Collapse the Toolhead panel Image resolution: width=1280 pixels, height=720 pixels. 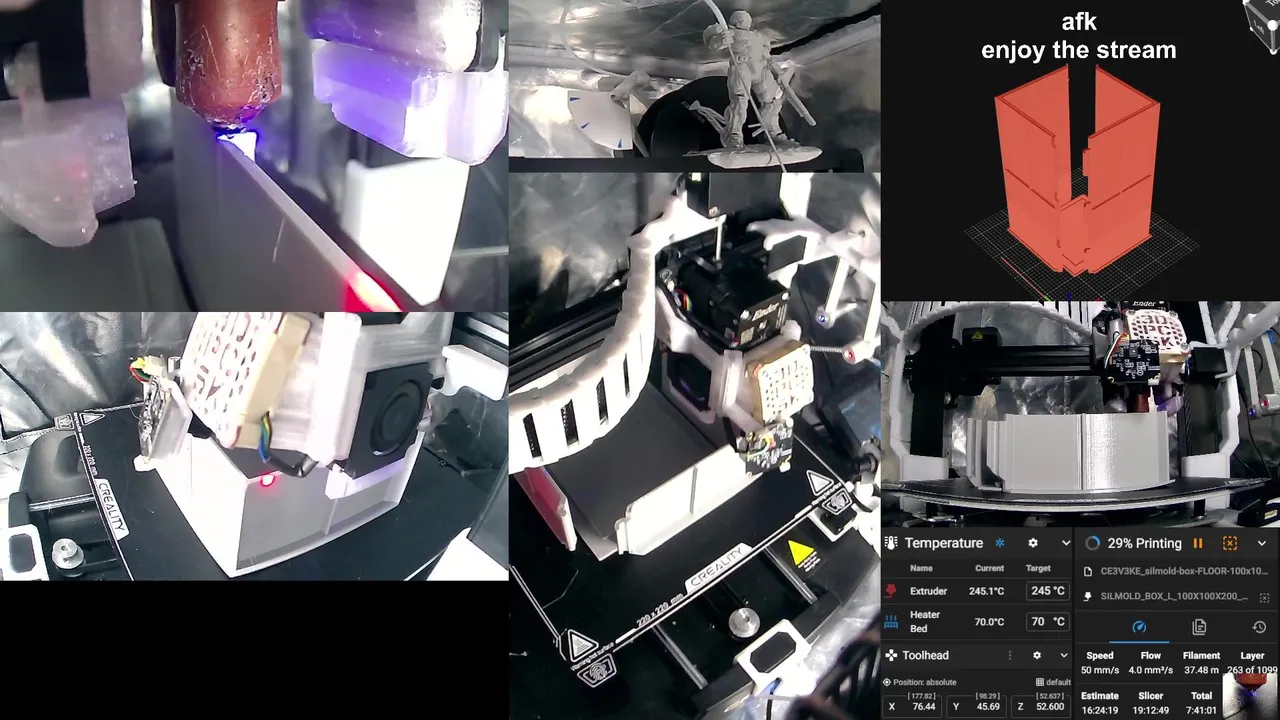[x=1063, y=655]
